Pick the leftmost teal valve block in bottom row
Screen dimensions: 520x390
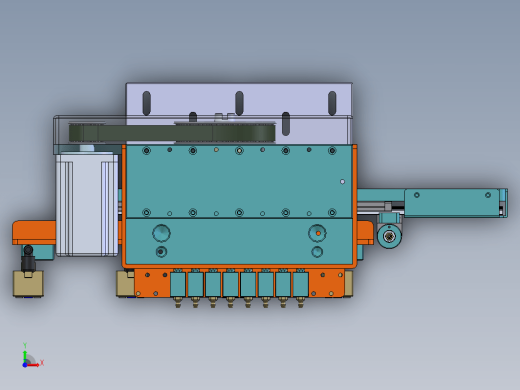tap(178, 284)
